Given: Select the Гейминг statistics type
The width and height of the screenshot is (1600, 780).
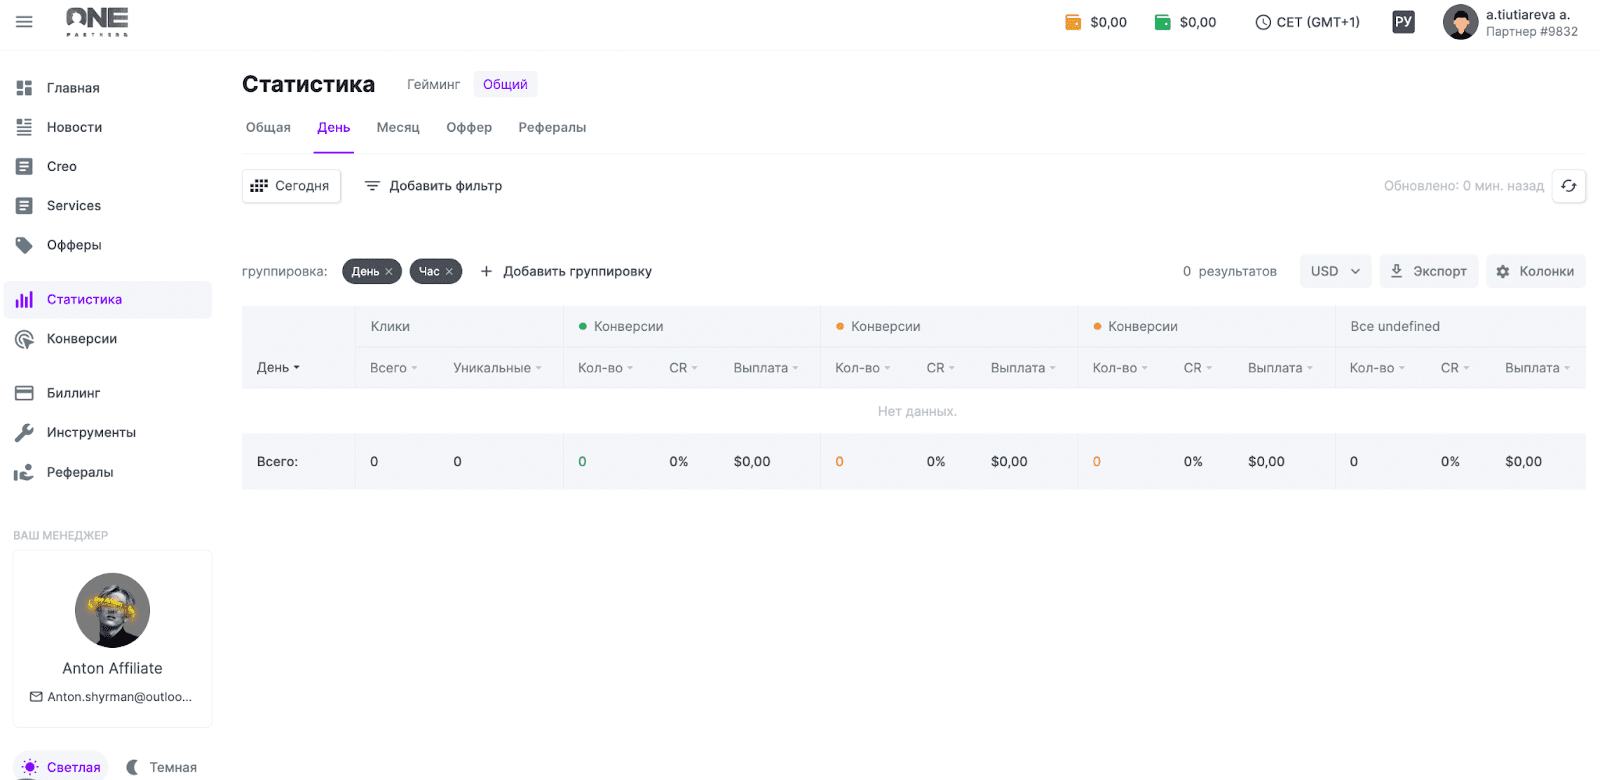Looking at the screenshot, I should coord(433,84).
